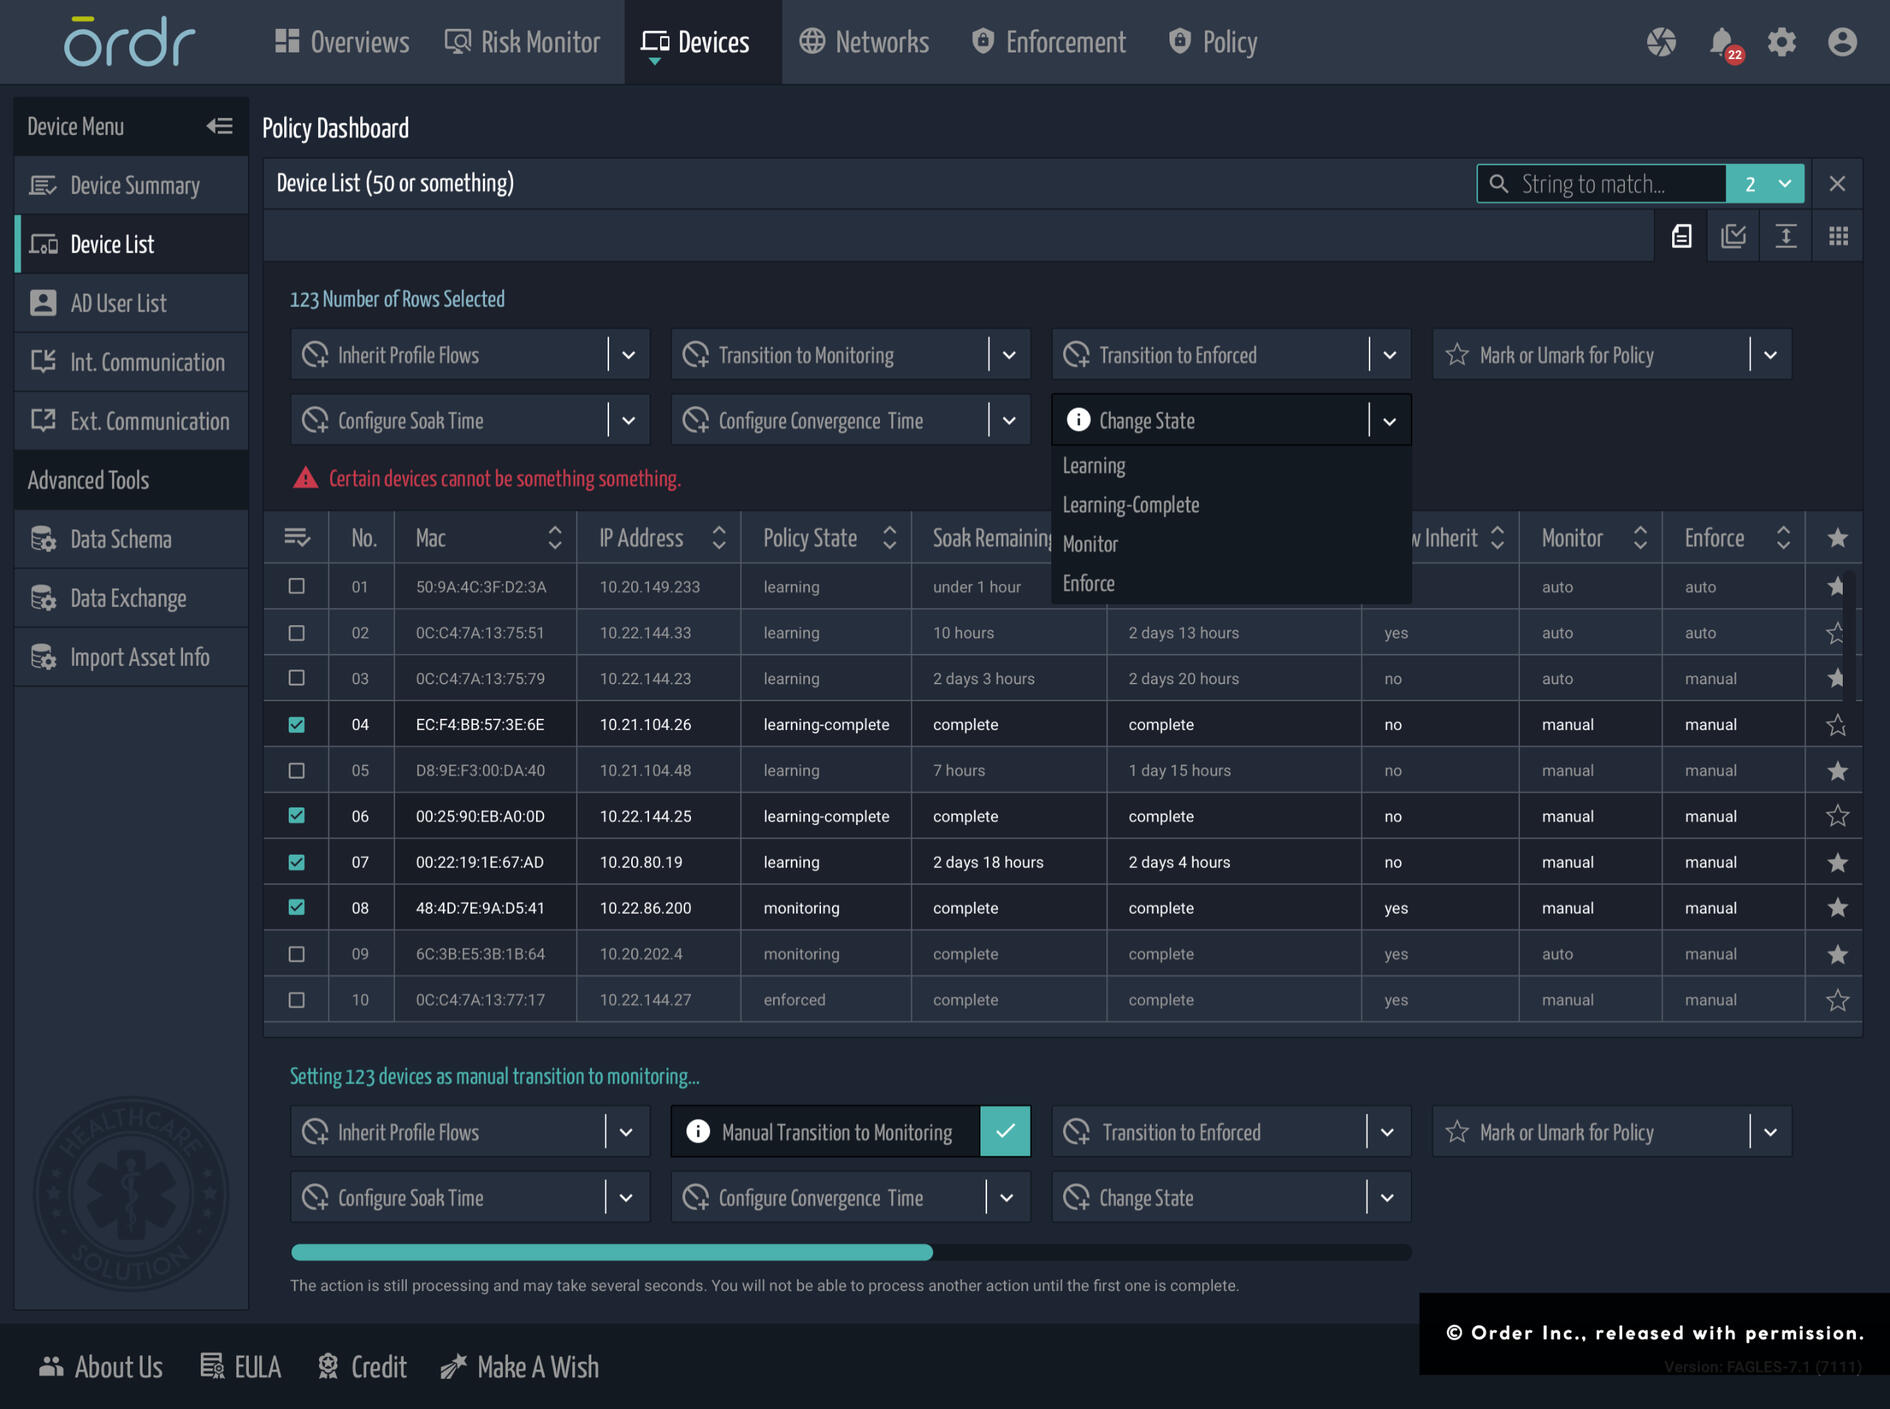Click the Make A Wish footer link
This screenshot has height=1409, width=1890.
pyautogui.click(x=537, y=1367)
